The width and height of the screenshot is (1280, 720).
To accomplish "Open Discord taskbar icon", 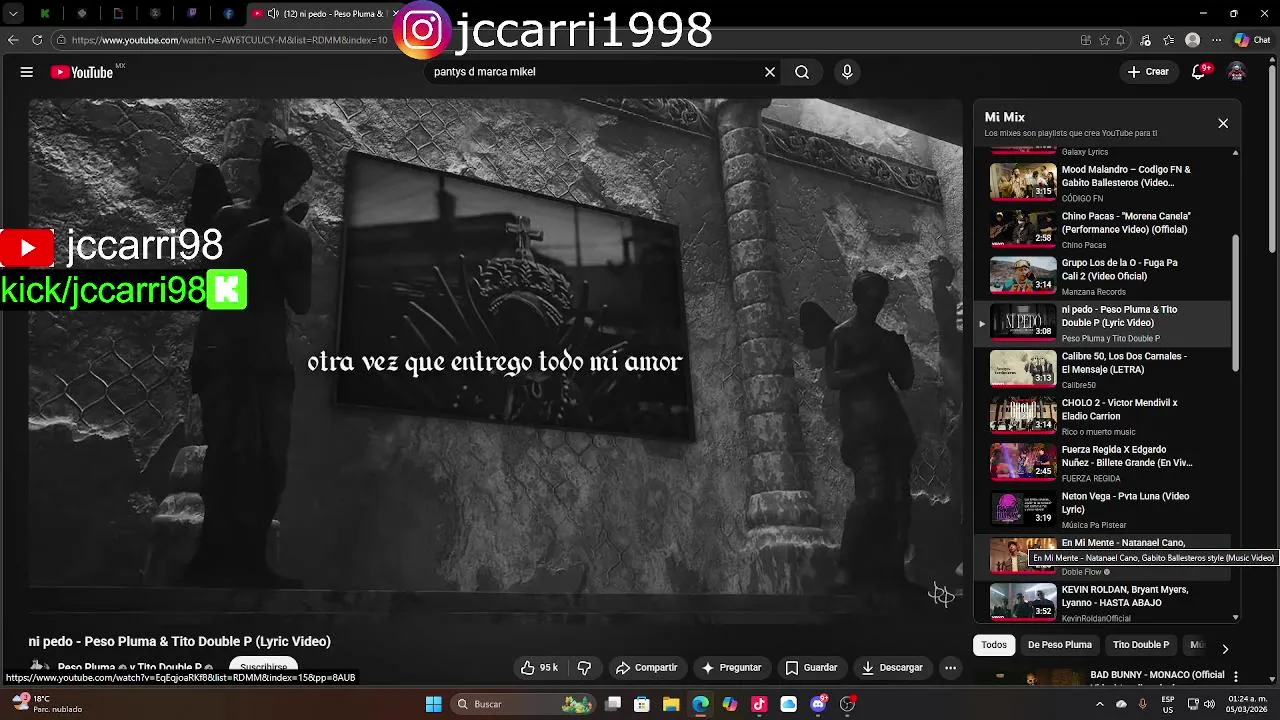I will 818,704.
